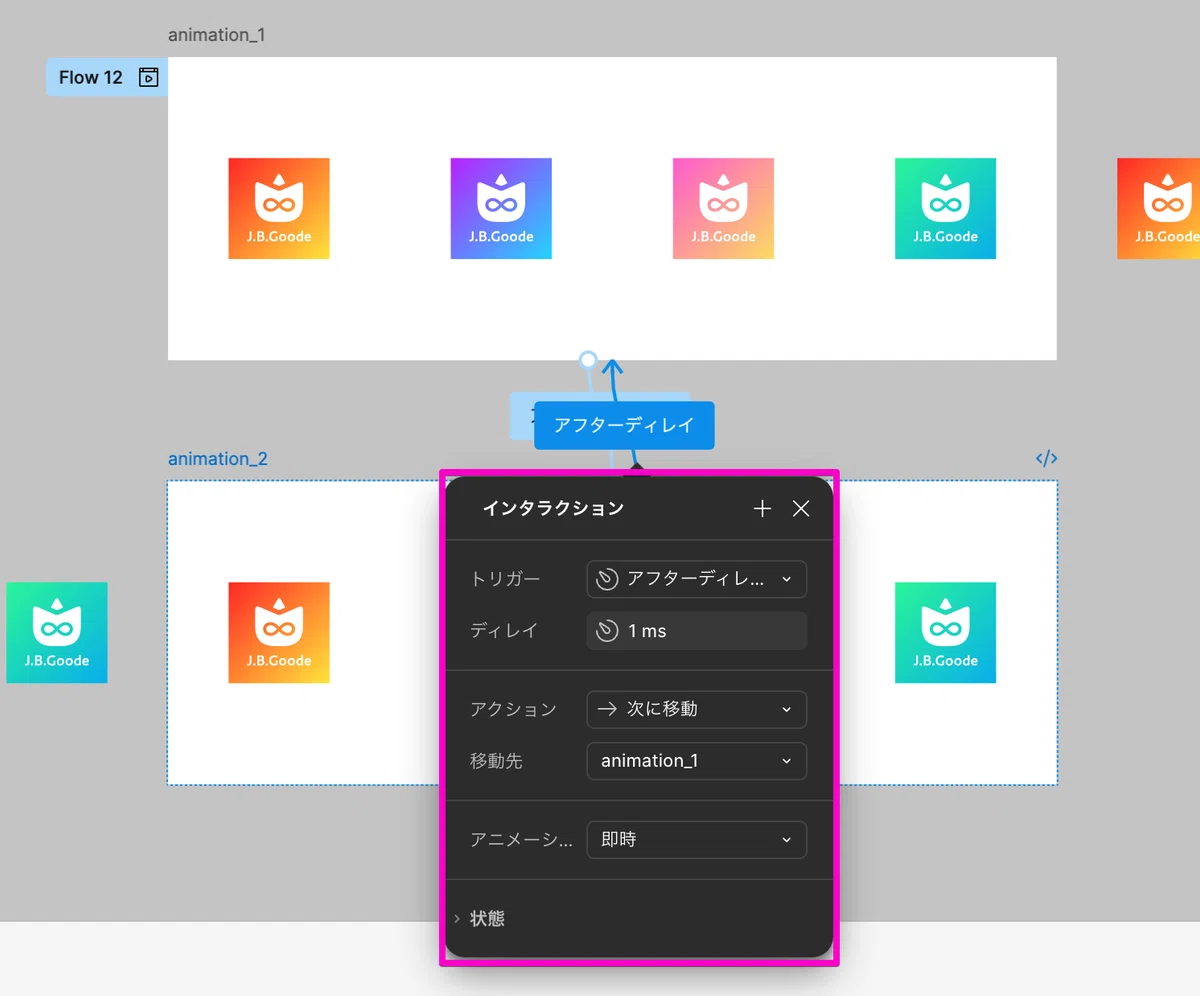Click the arrow icon in the アクション dropdown
Screen dimensions: 1200x996
[x=607, y=709]
